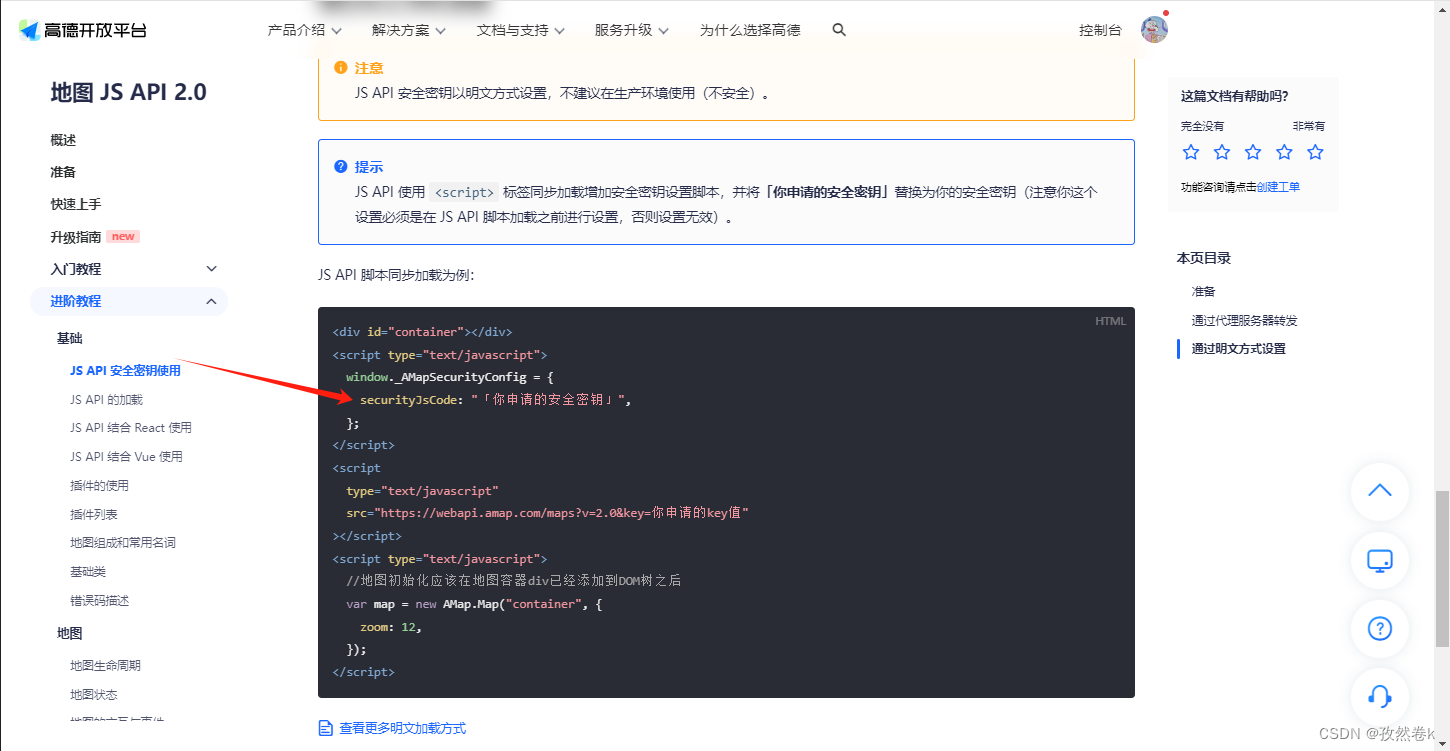Viewport: 1450px width, 751px height.
Task: Open 插件列表 sidebar item
Action: tap(93, 514)
